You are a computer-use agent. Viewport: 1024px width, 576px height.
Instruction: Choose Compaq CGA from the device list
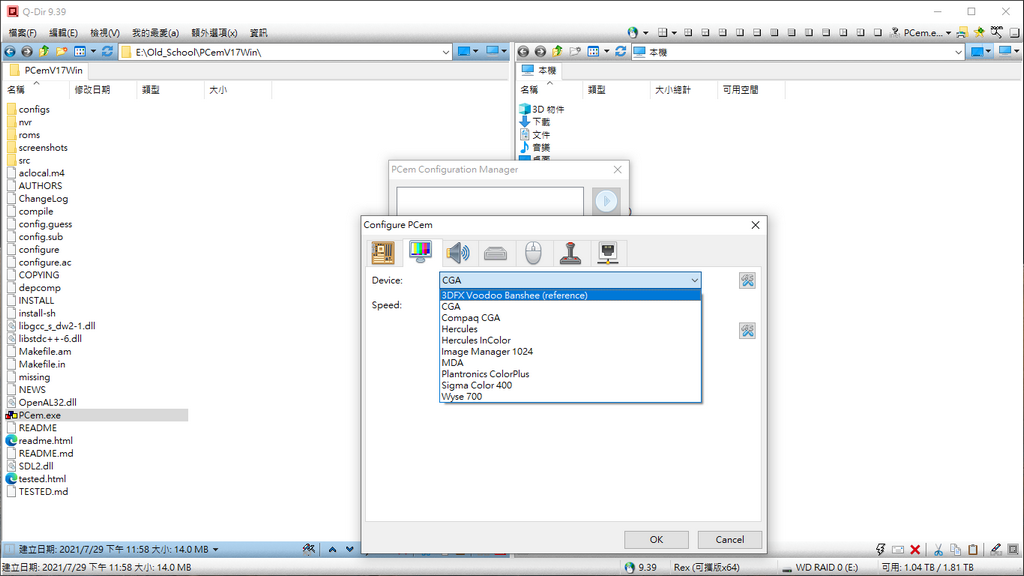click(x=570, y=318)
